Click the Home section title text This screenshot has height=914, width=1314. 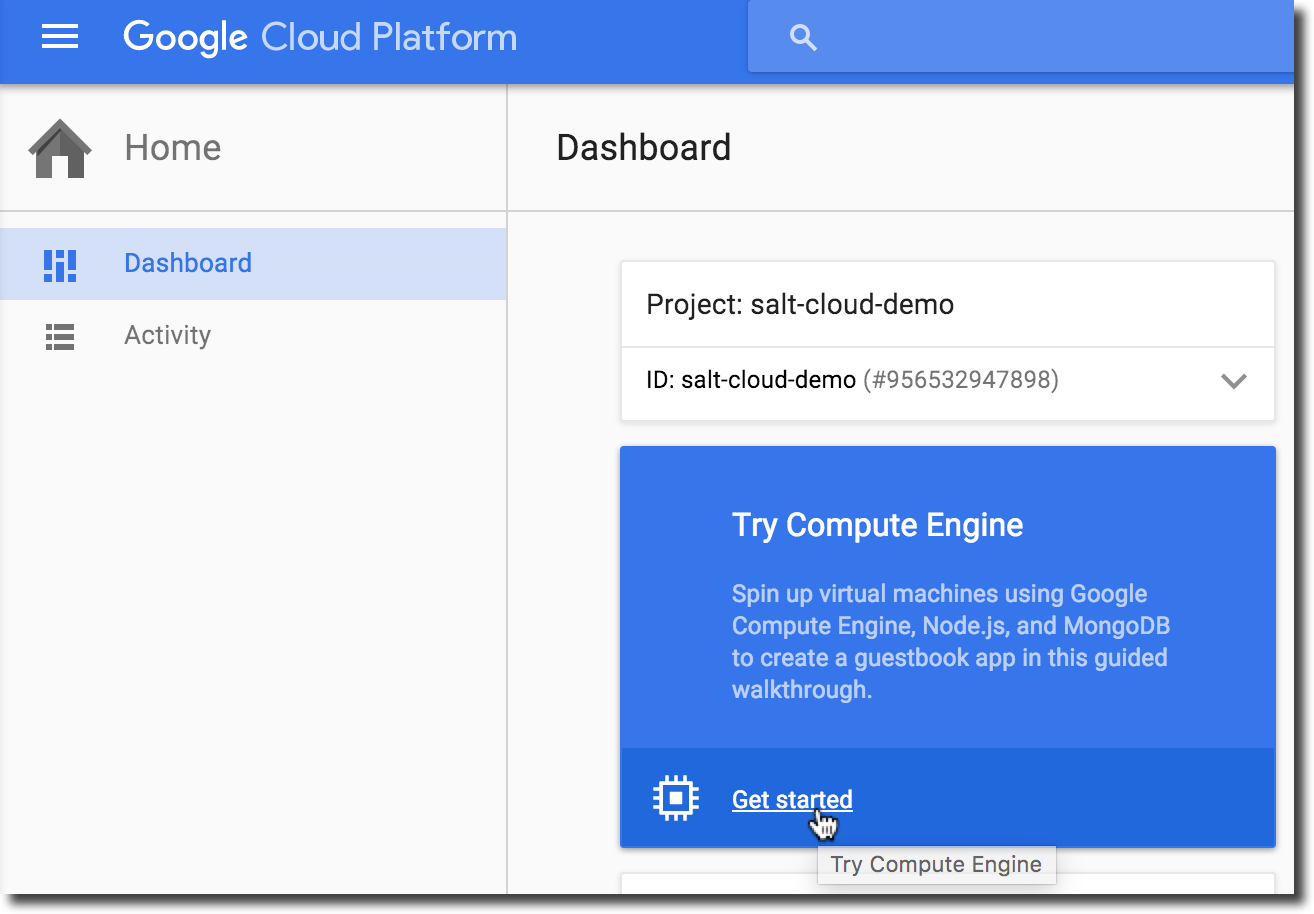[172, 148]
